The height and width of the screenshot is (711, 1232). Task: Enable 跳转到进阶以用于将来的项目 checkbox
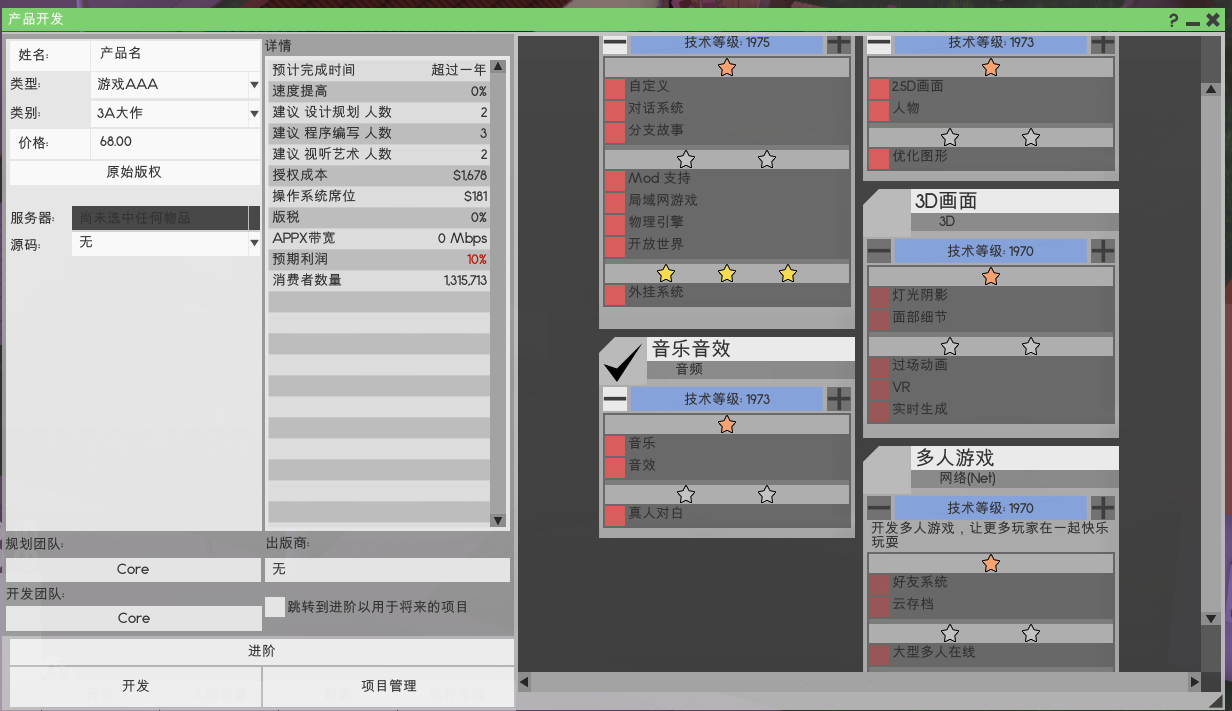[x=275, y=607]
